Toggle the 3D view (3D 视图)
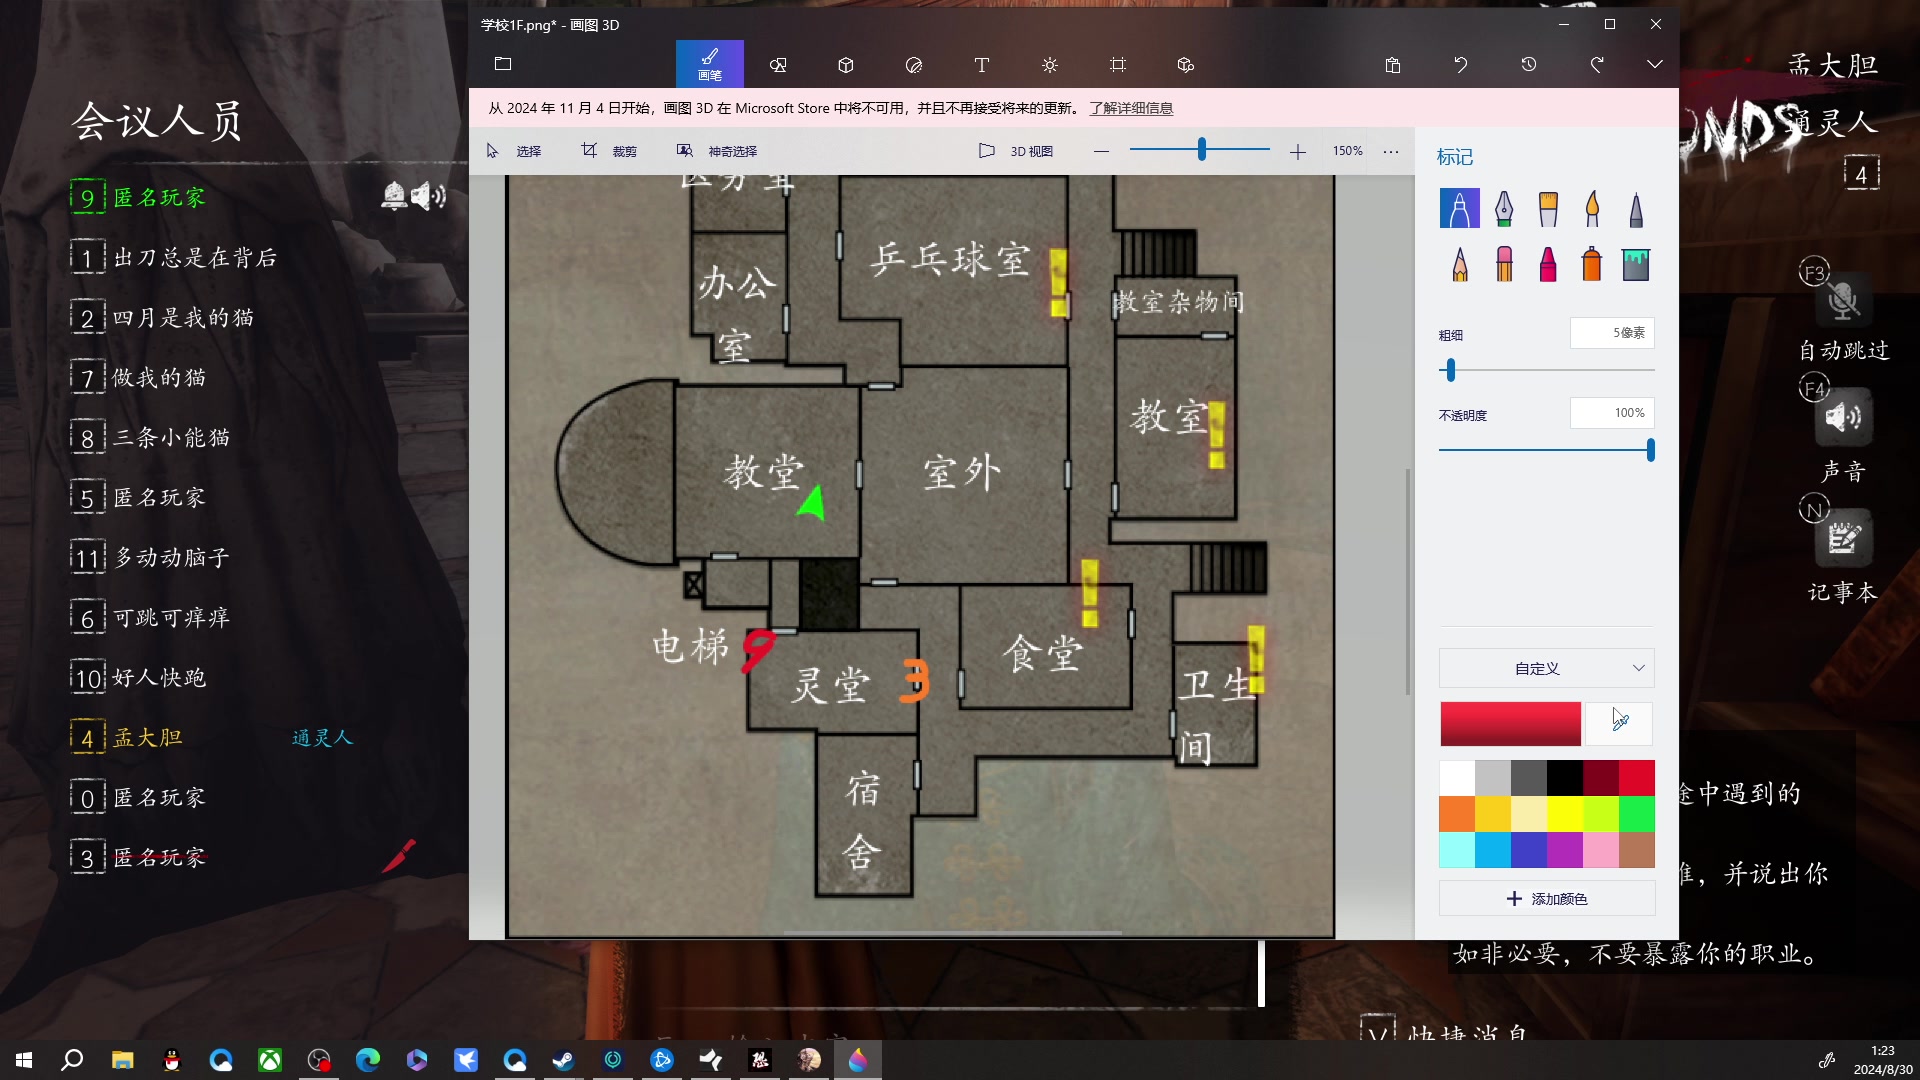 tap(1015, 151)
